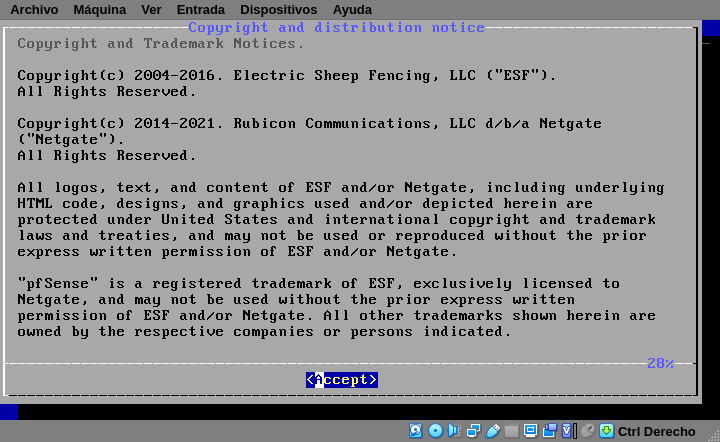Click the shared folders status icon

tap(511, 431)
